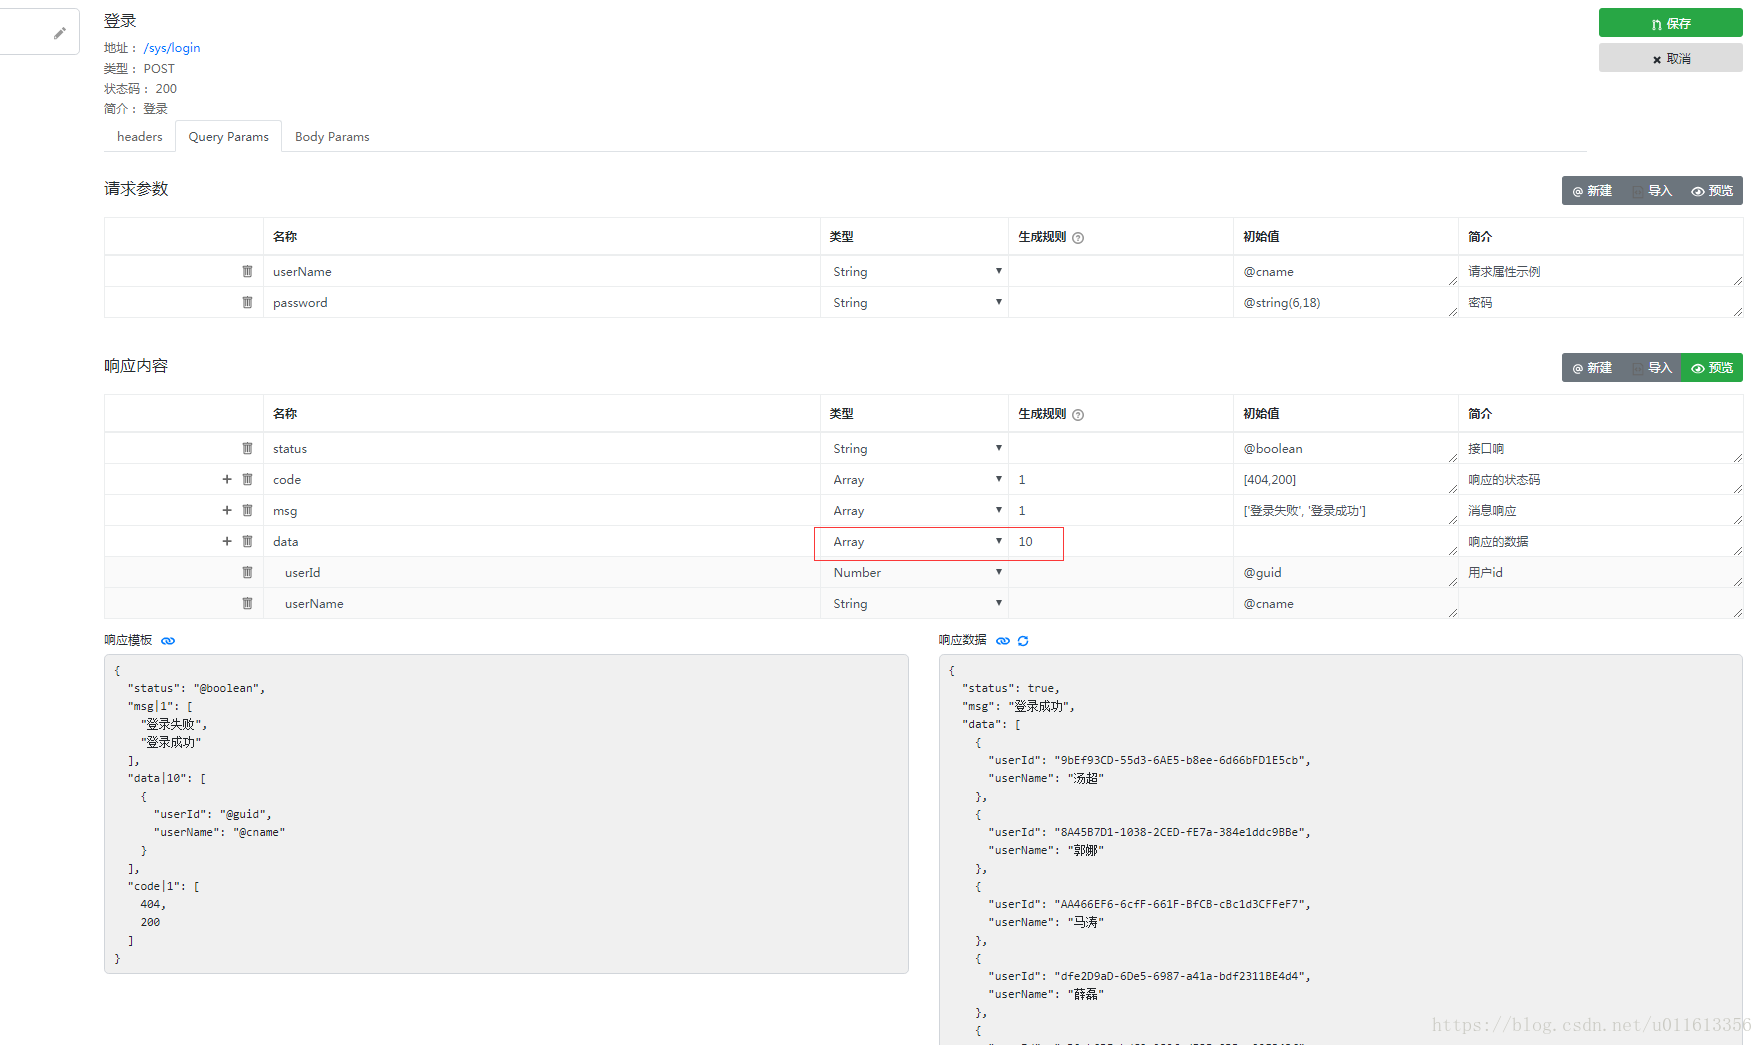Click the link icon next to 响应数据
Screen dimensions: 1763x1045
1003,641
